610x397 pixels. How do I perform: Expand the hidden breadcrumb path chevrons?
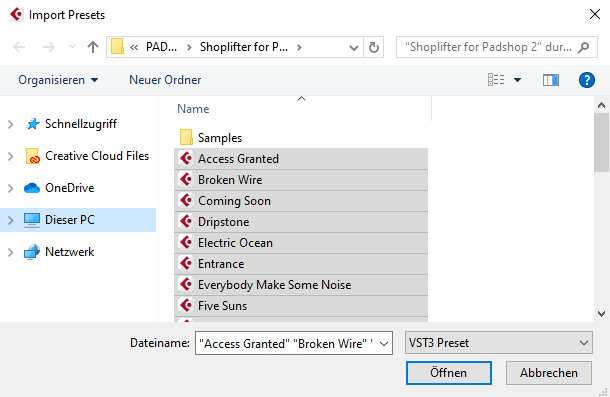pos(134,47)
